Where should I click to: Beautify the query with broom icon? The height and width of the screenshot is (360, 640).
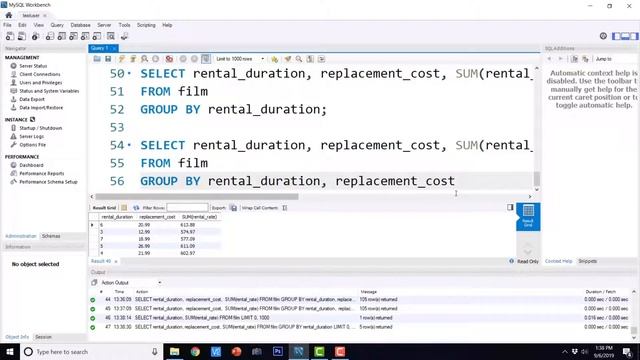pyautogui.click(x=288, y=59)
